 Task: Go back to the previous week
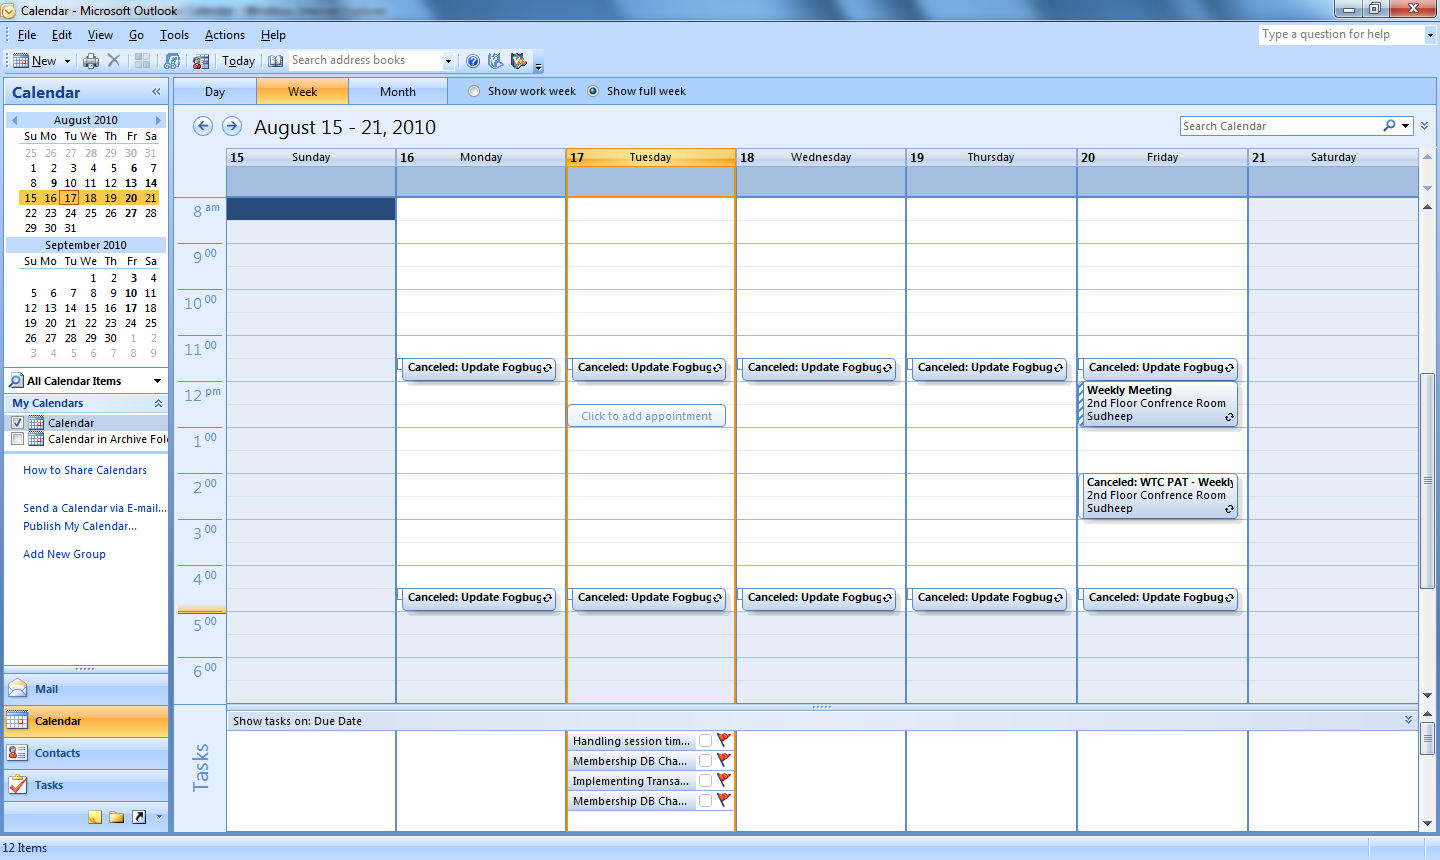click(203, 126)
